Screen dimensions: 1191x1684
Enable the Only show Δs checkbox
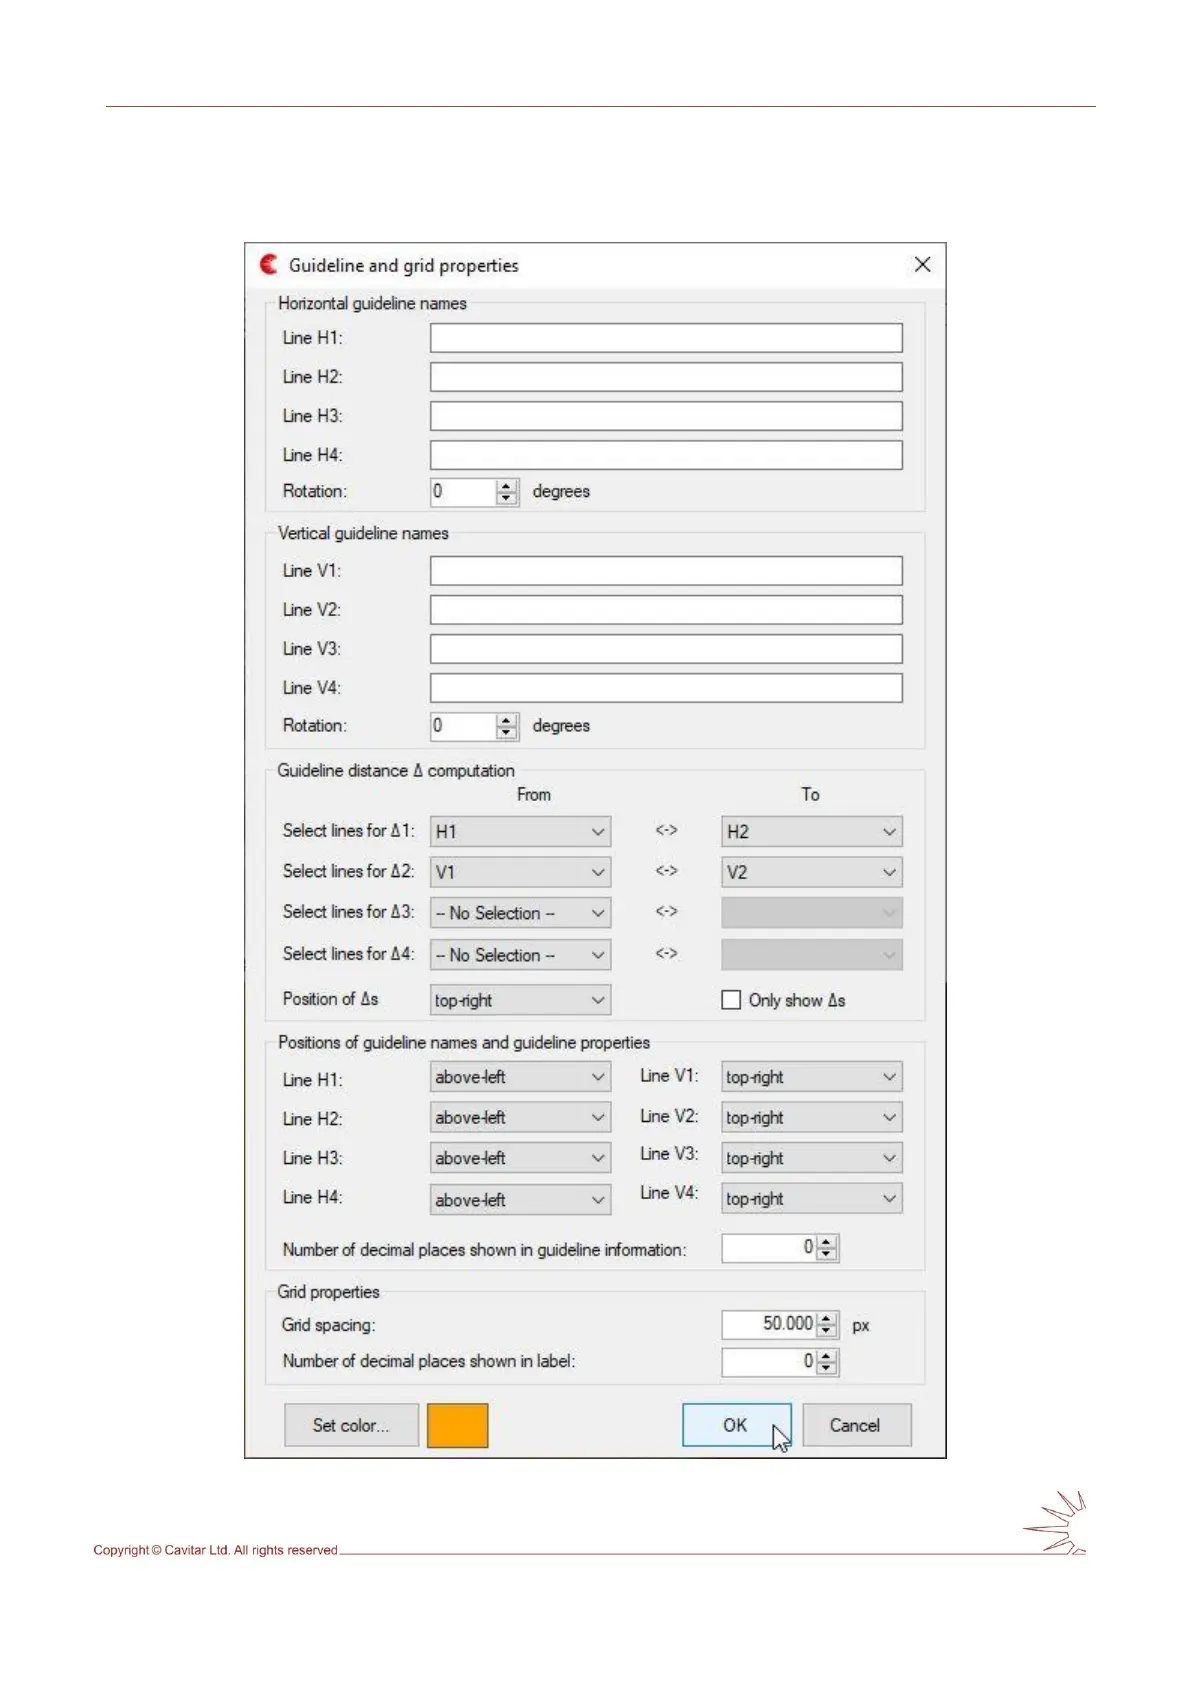tap(731, 1000)
